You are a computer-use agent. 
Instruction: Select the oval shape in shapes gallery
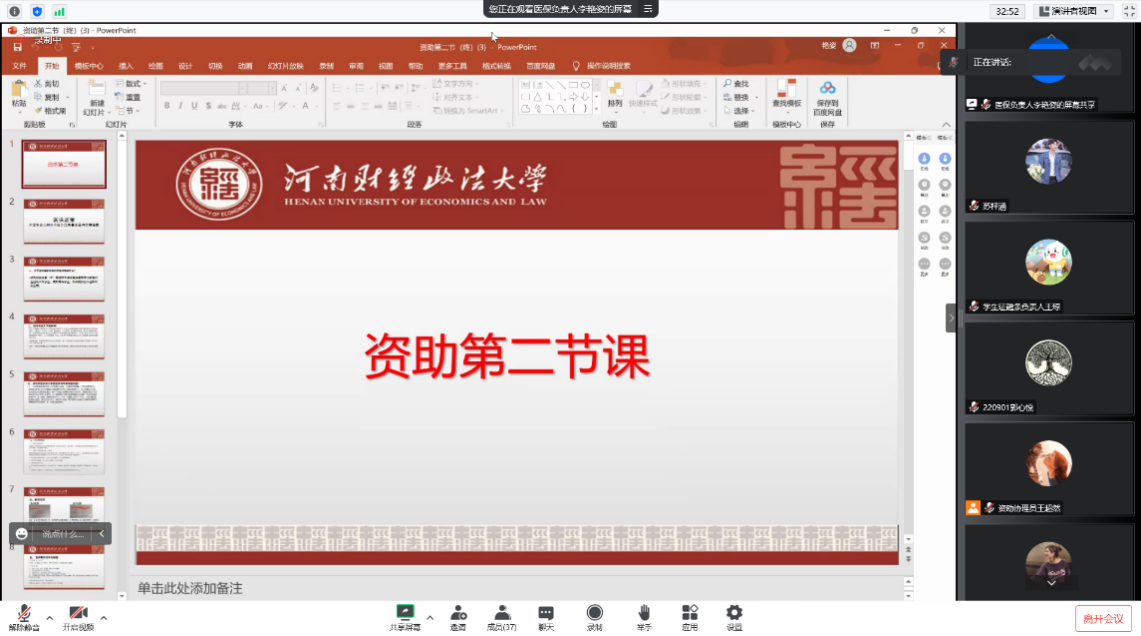click(x=585, y=85)
